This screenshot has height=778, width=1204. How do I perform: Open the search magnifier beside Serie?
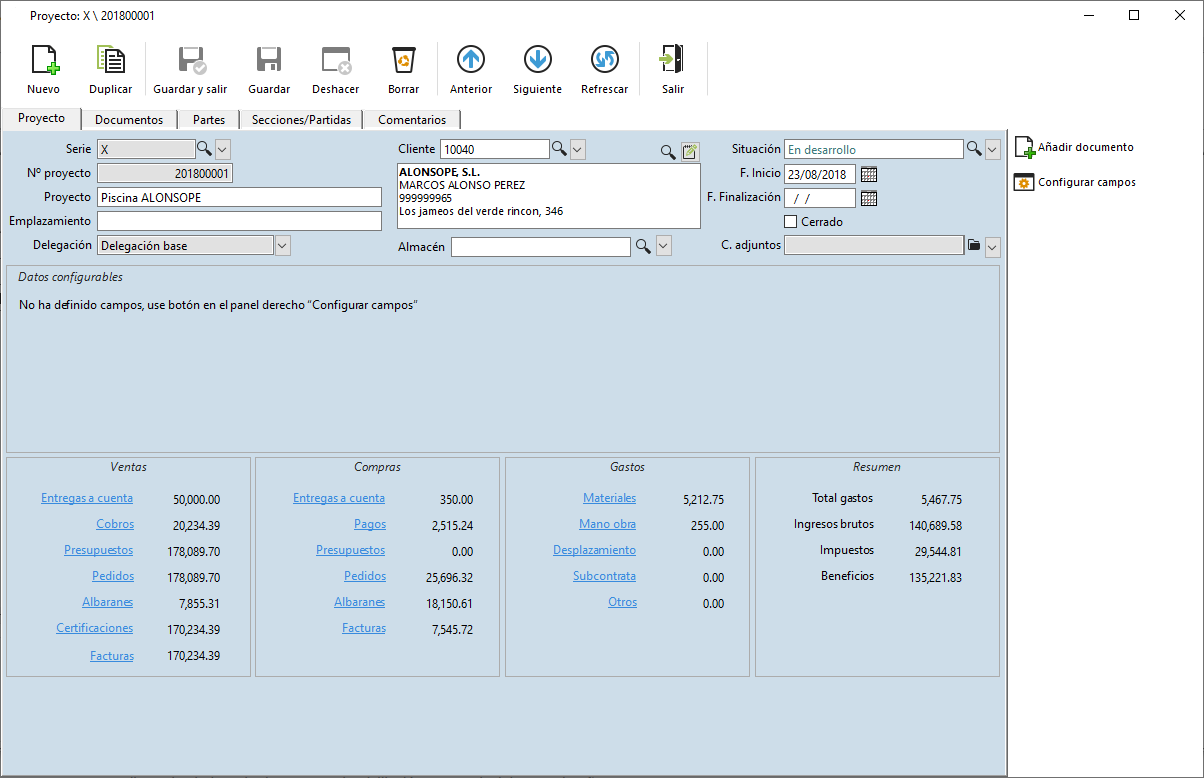[204, 149]
